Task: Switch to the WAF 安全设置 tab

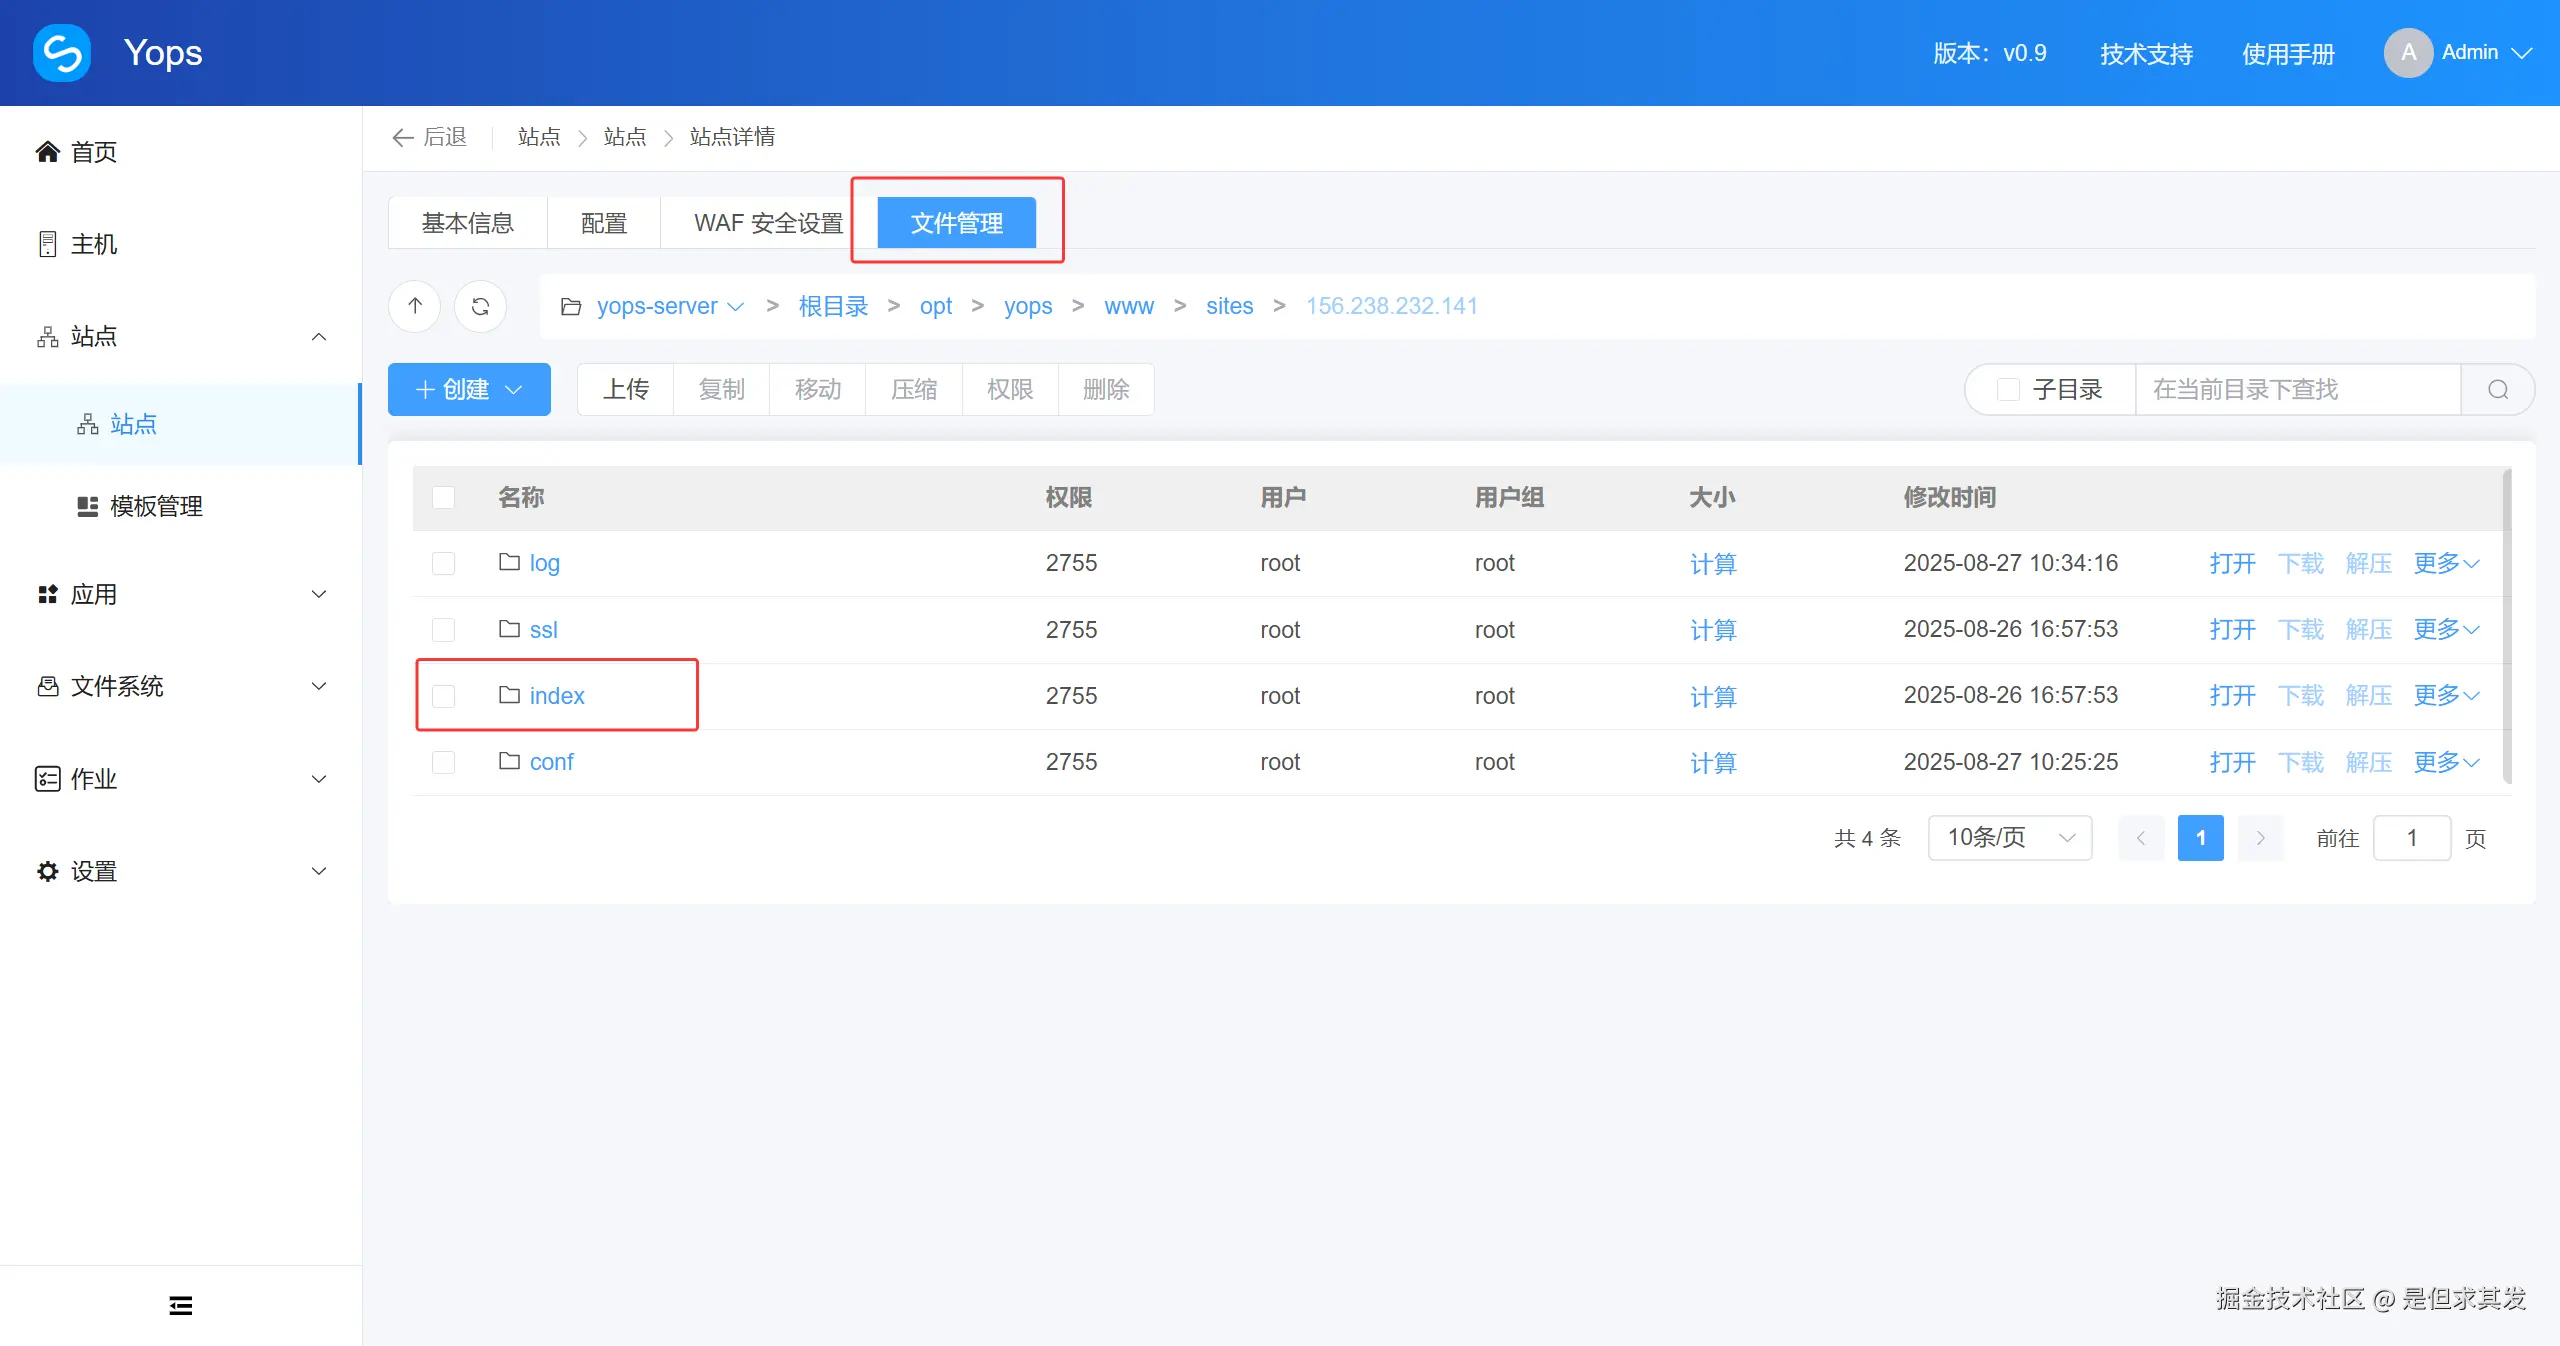Action: coord(768,223)
